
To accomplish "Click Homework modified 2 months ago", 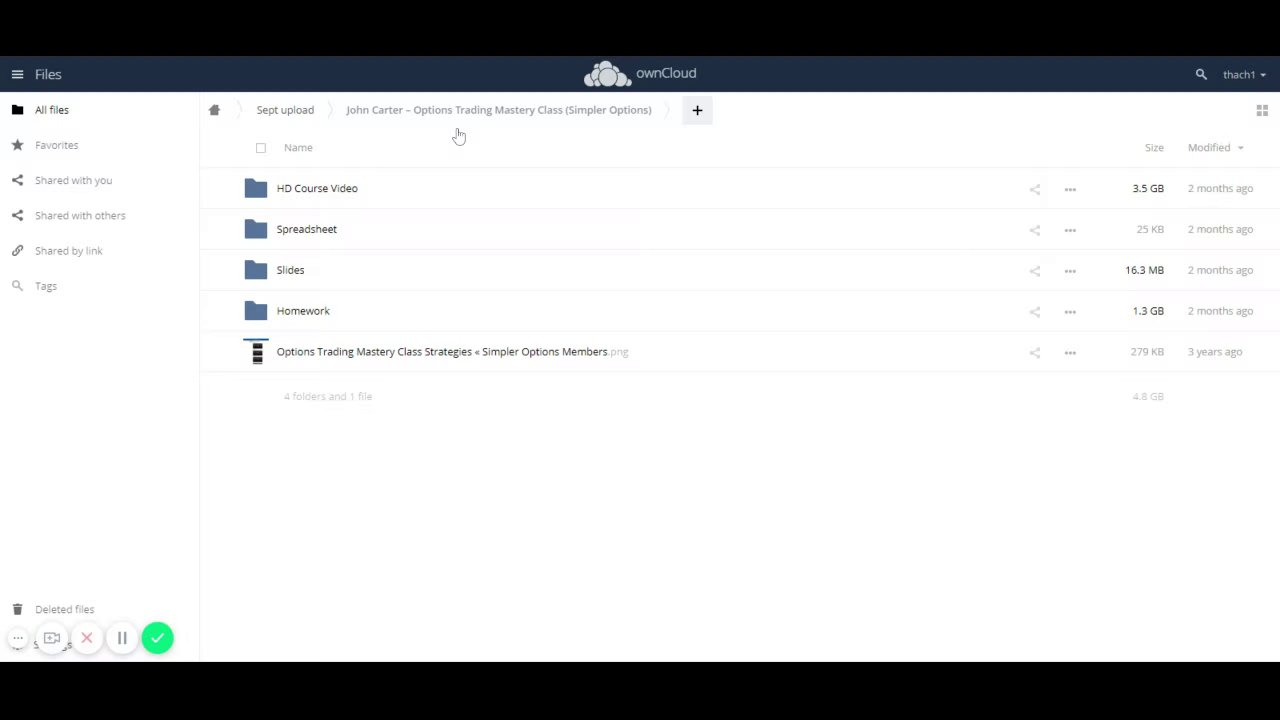I will pyautogui.click(x=1220, y=311).
